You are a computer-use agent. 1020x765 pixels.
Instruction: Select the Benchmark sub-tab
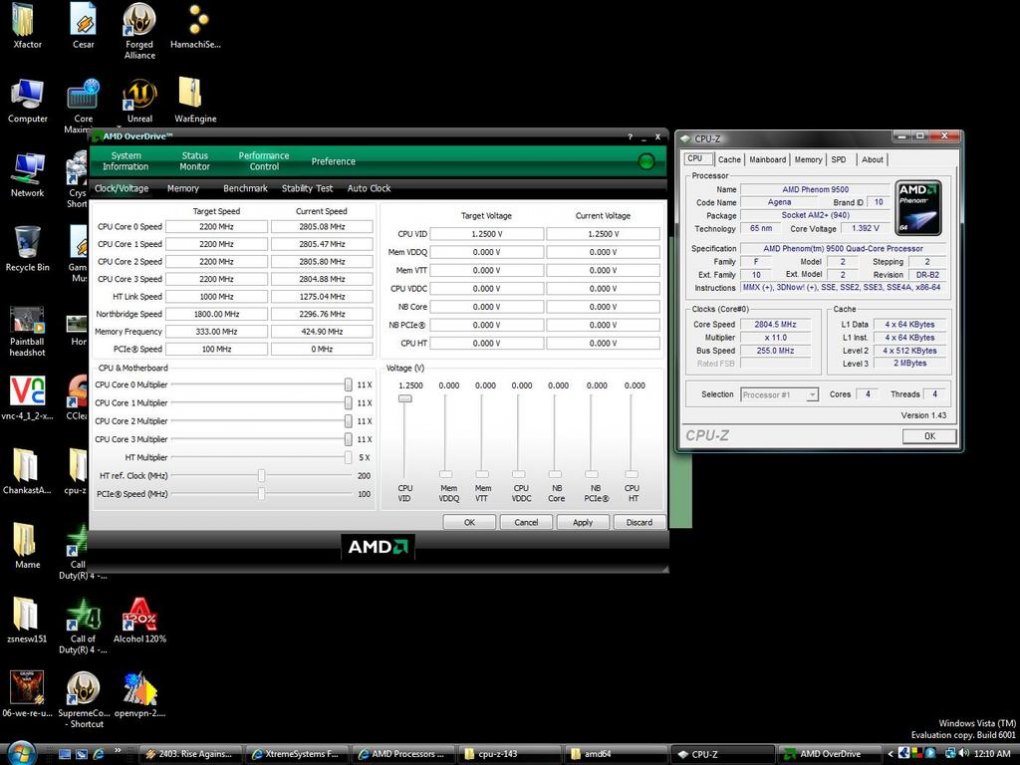[245, 188]
